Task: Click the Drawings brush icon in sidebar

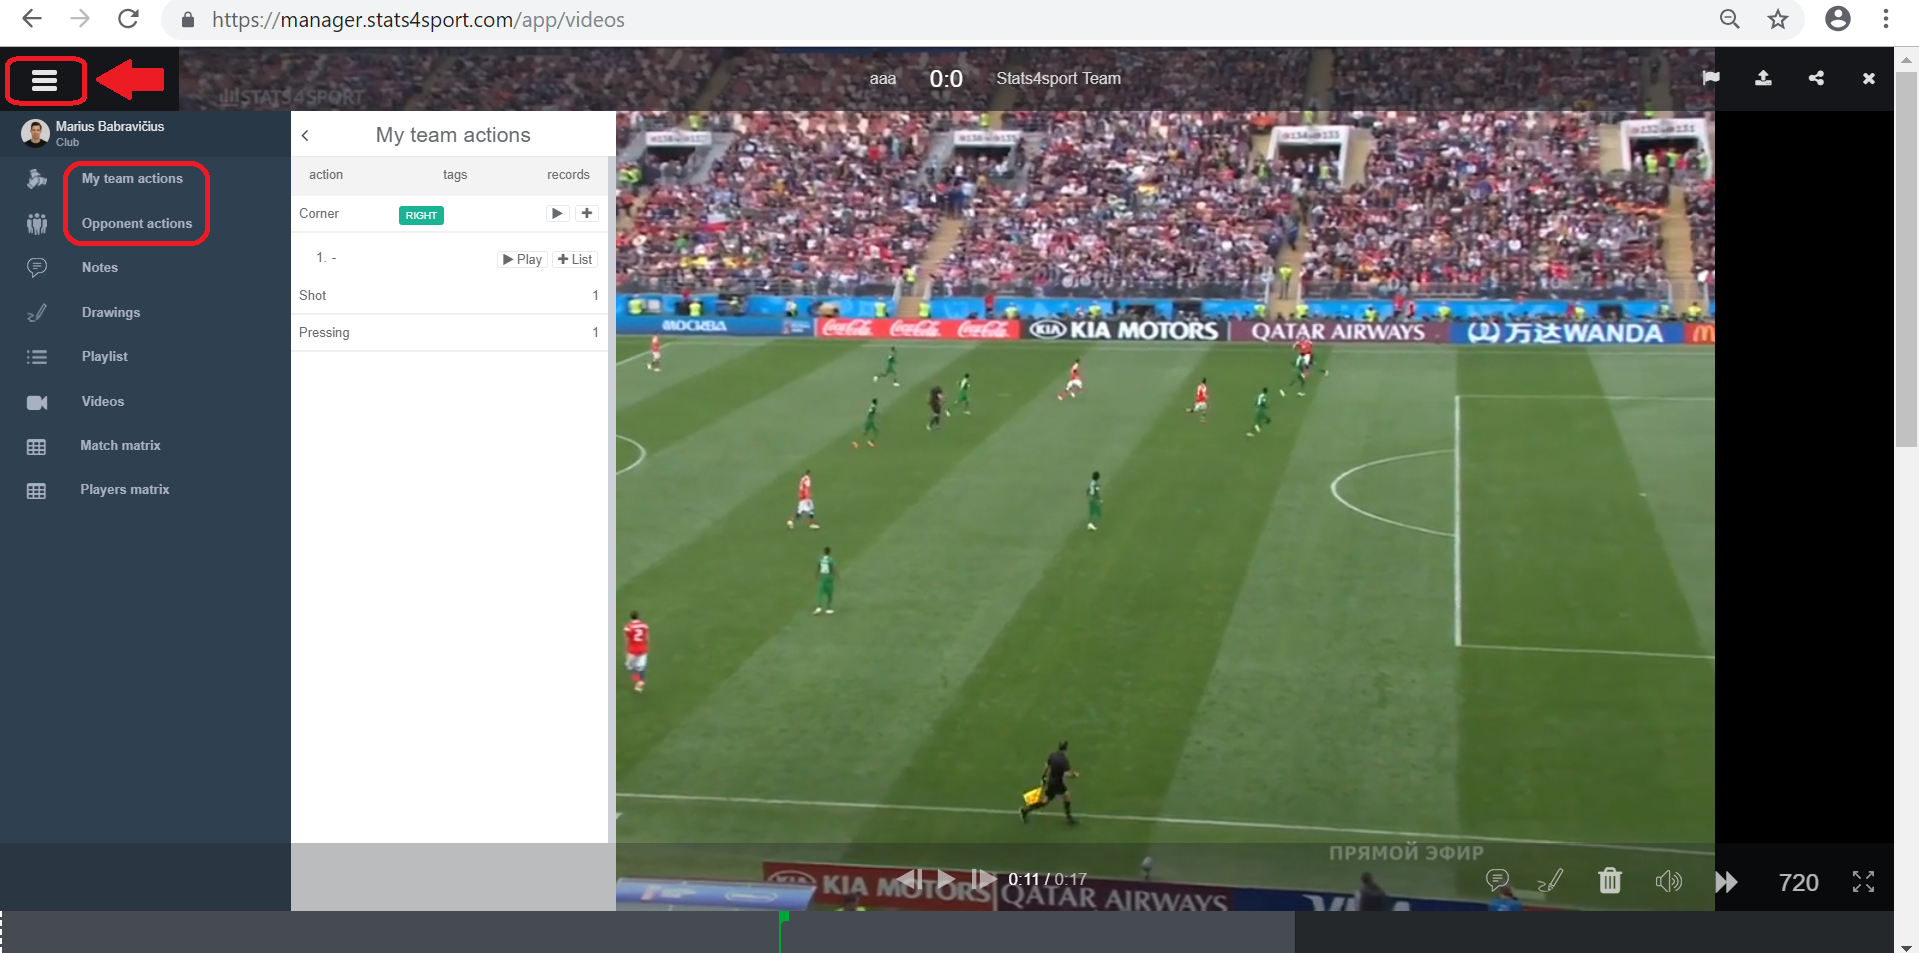Action: [x=37, y=313]
